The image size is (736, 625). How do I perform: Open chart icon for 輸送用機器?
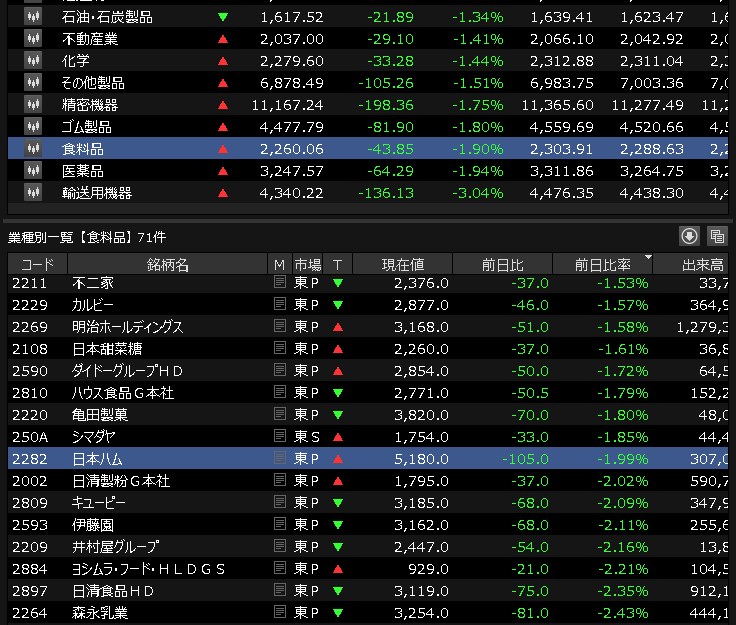33,193
